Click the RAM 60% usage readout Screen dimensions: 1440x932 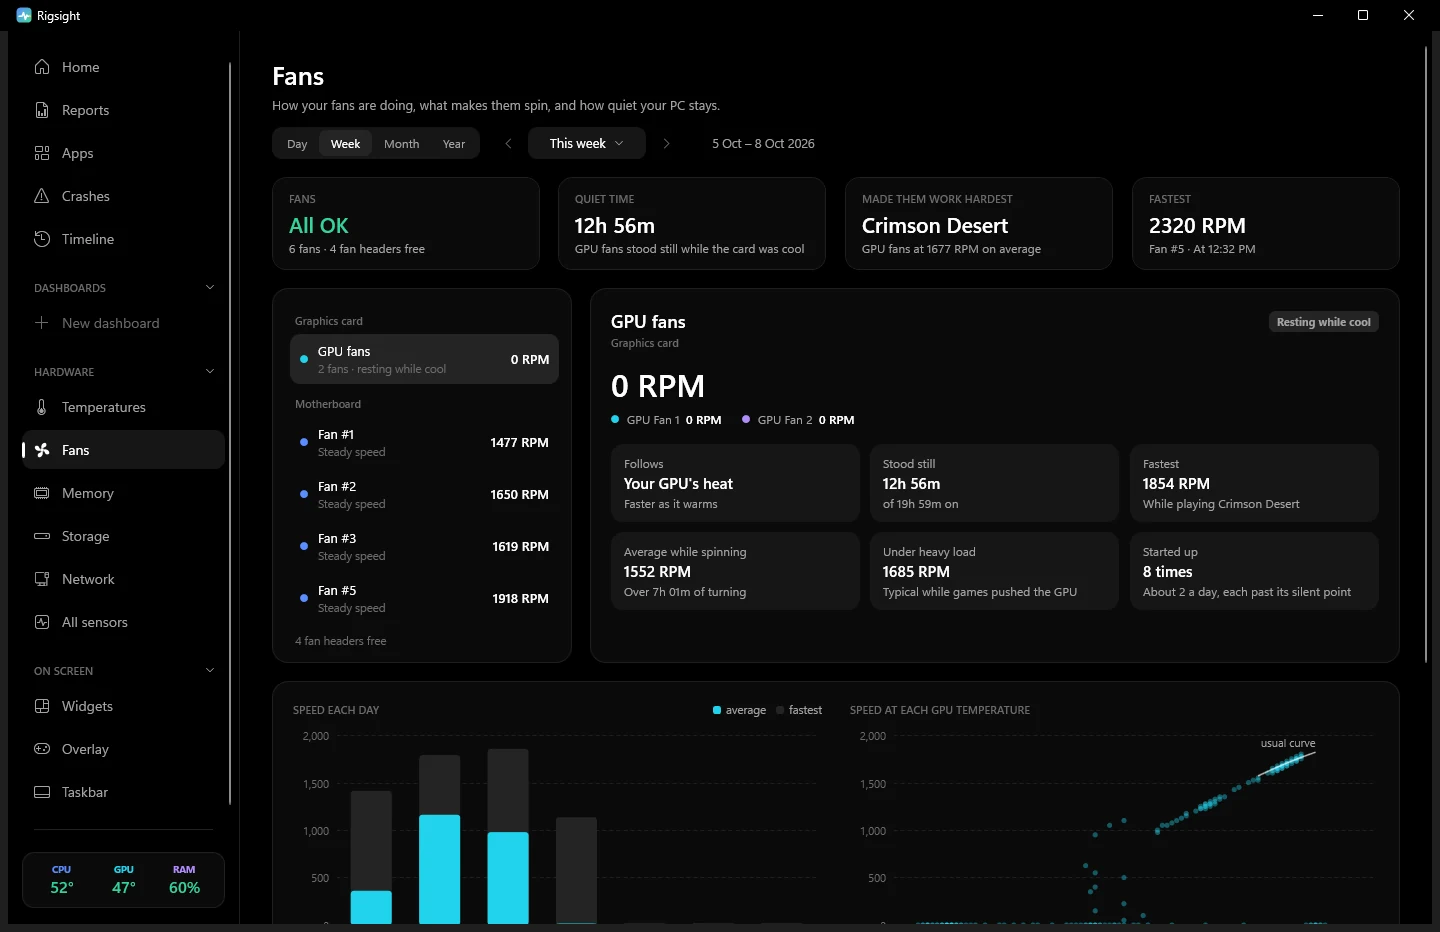tap(184, 880)
